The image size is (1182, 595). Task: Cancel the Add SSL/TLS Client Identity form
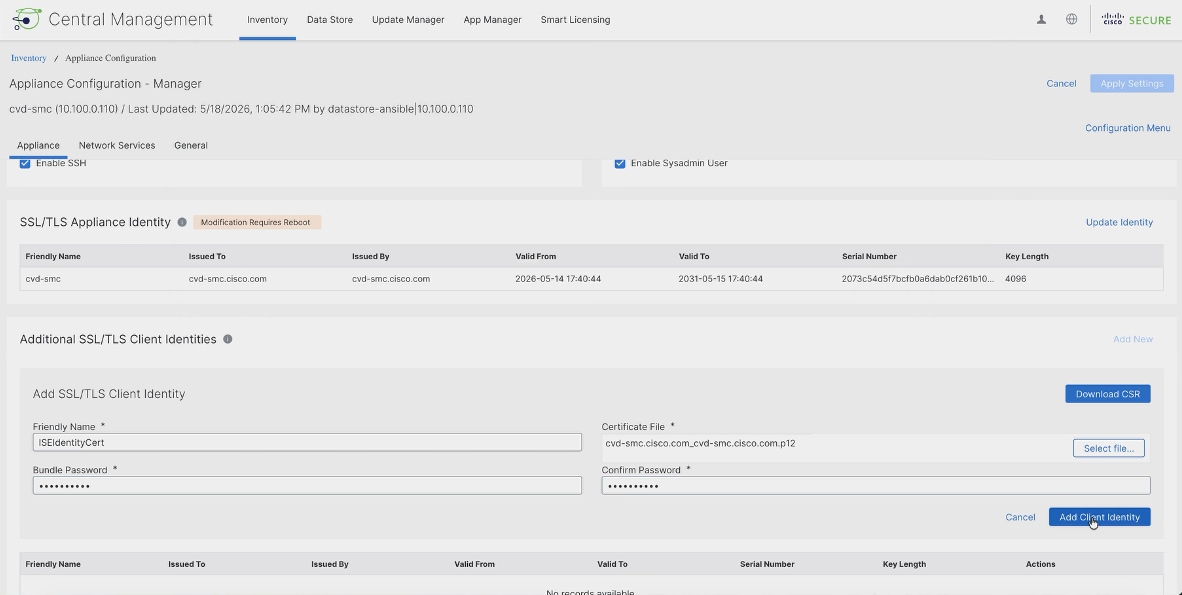coord(1020,517)
